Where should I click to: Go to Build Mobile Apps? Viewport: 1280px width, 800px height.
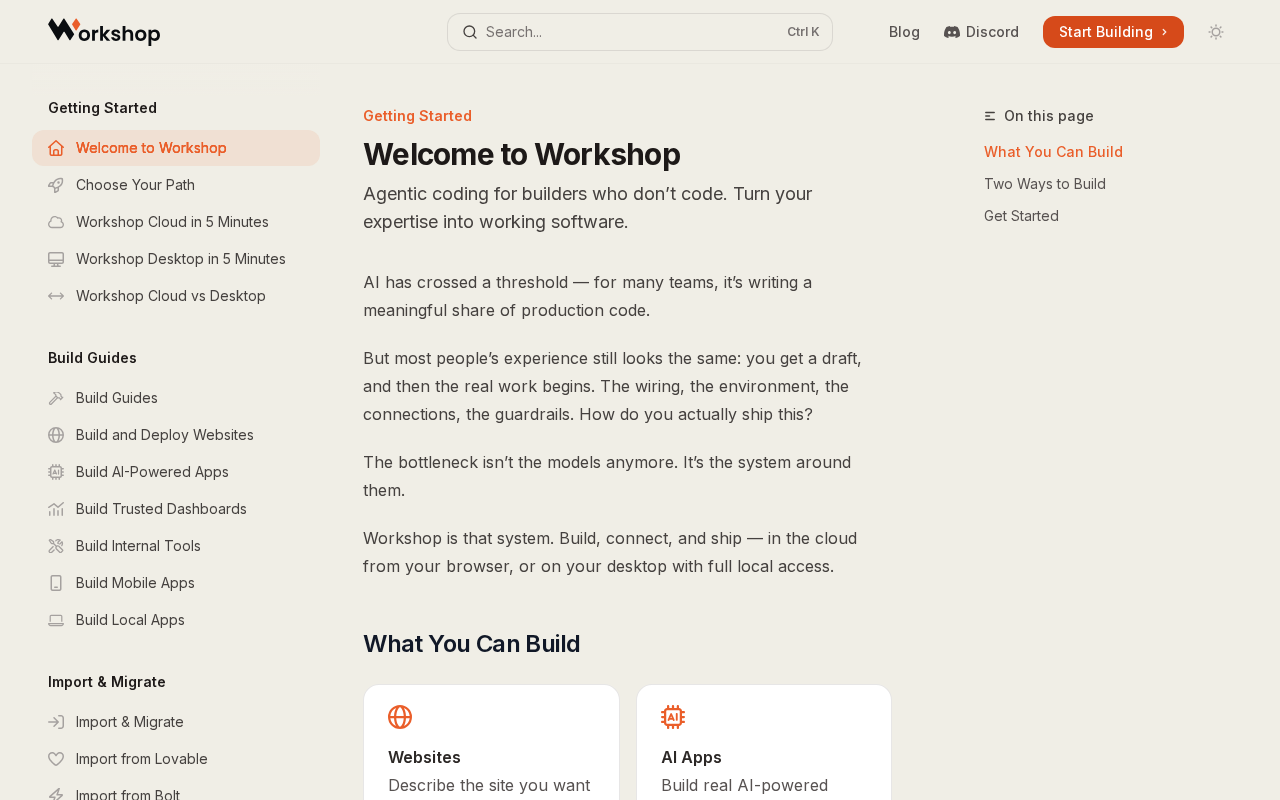pyautogui.click(x=176, y=583)
